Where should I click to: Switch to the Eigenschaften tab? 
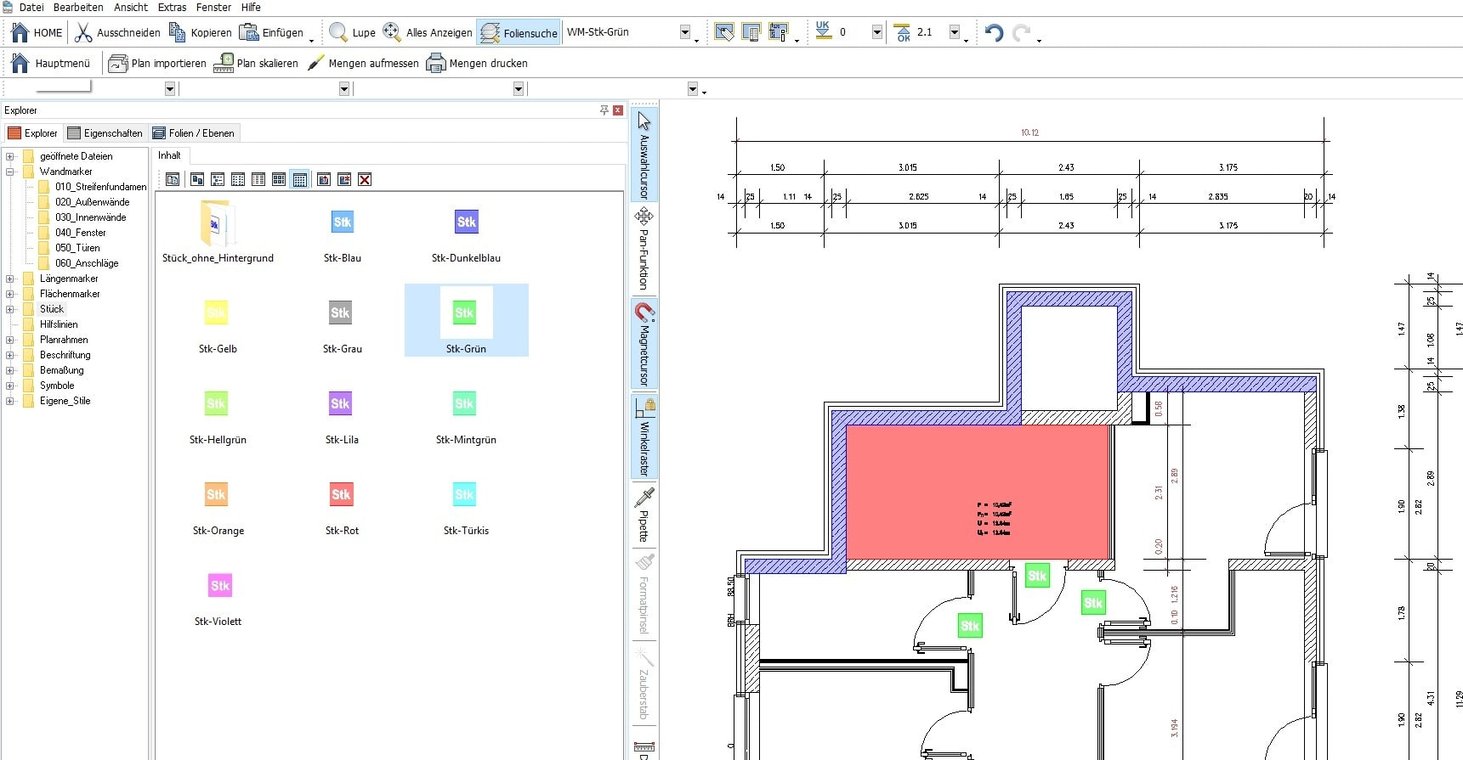tap(105, 133)
